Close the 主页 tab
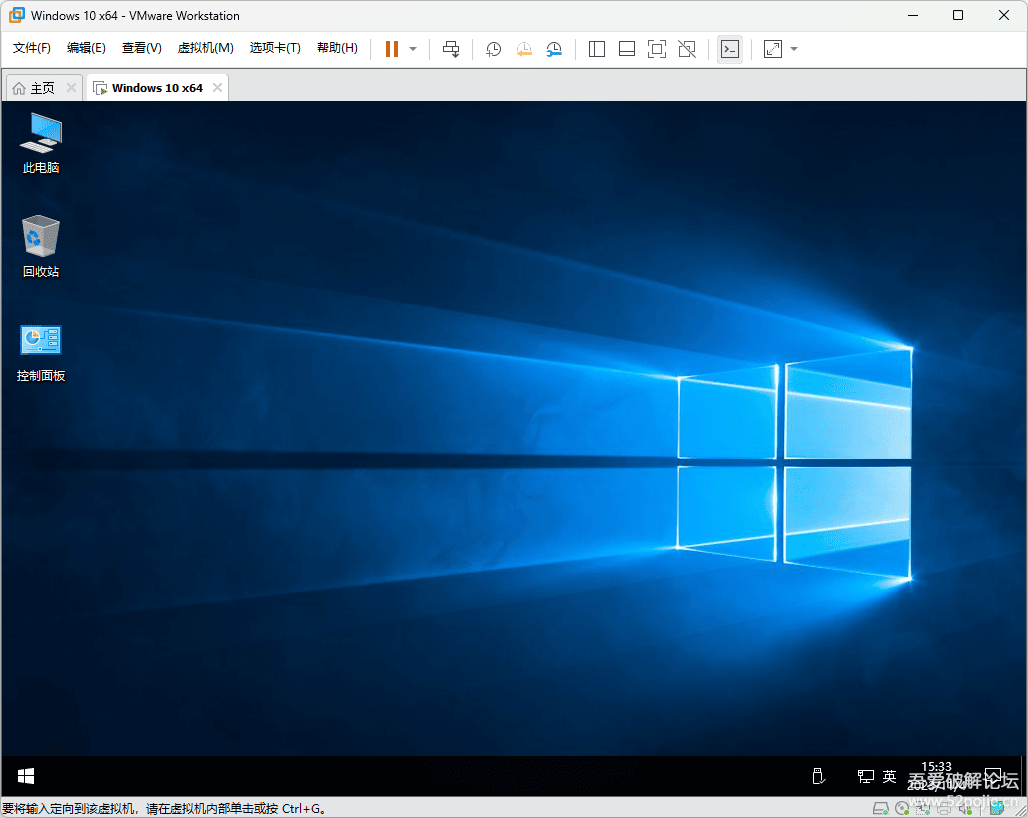1028x818 pixels. pyautogui.click(x=71, y=87)
